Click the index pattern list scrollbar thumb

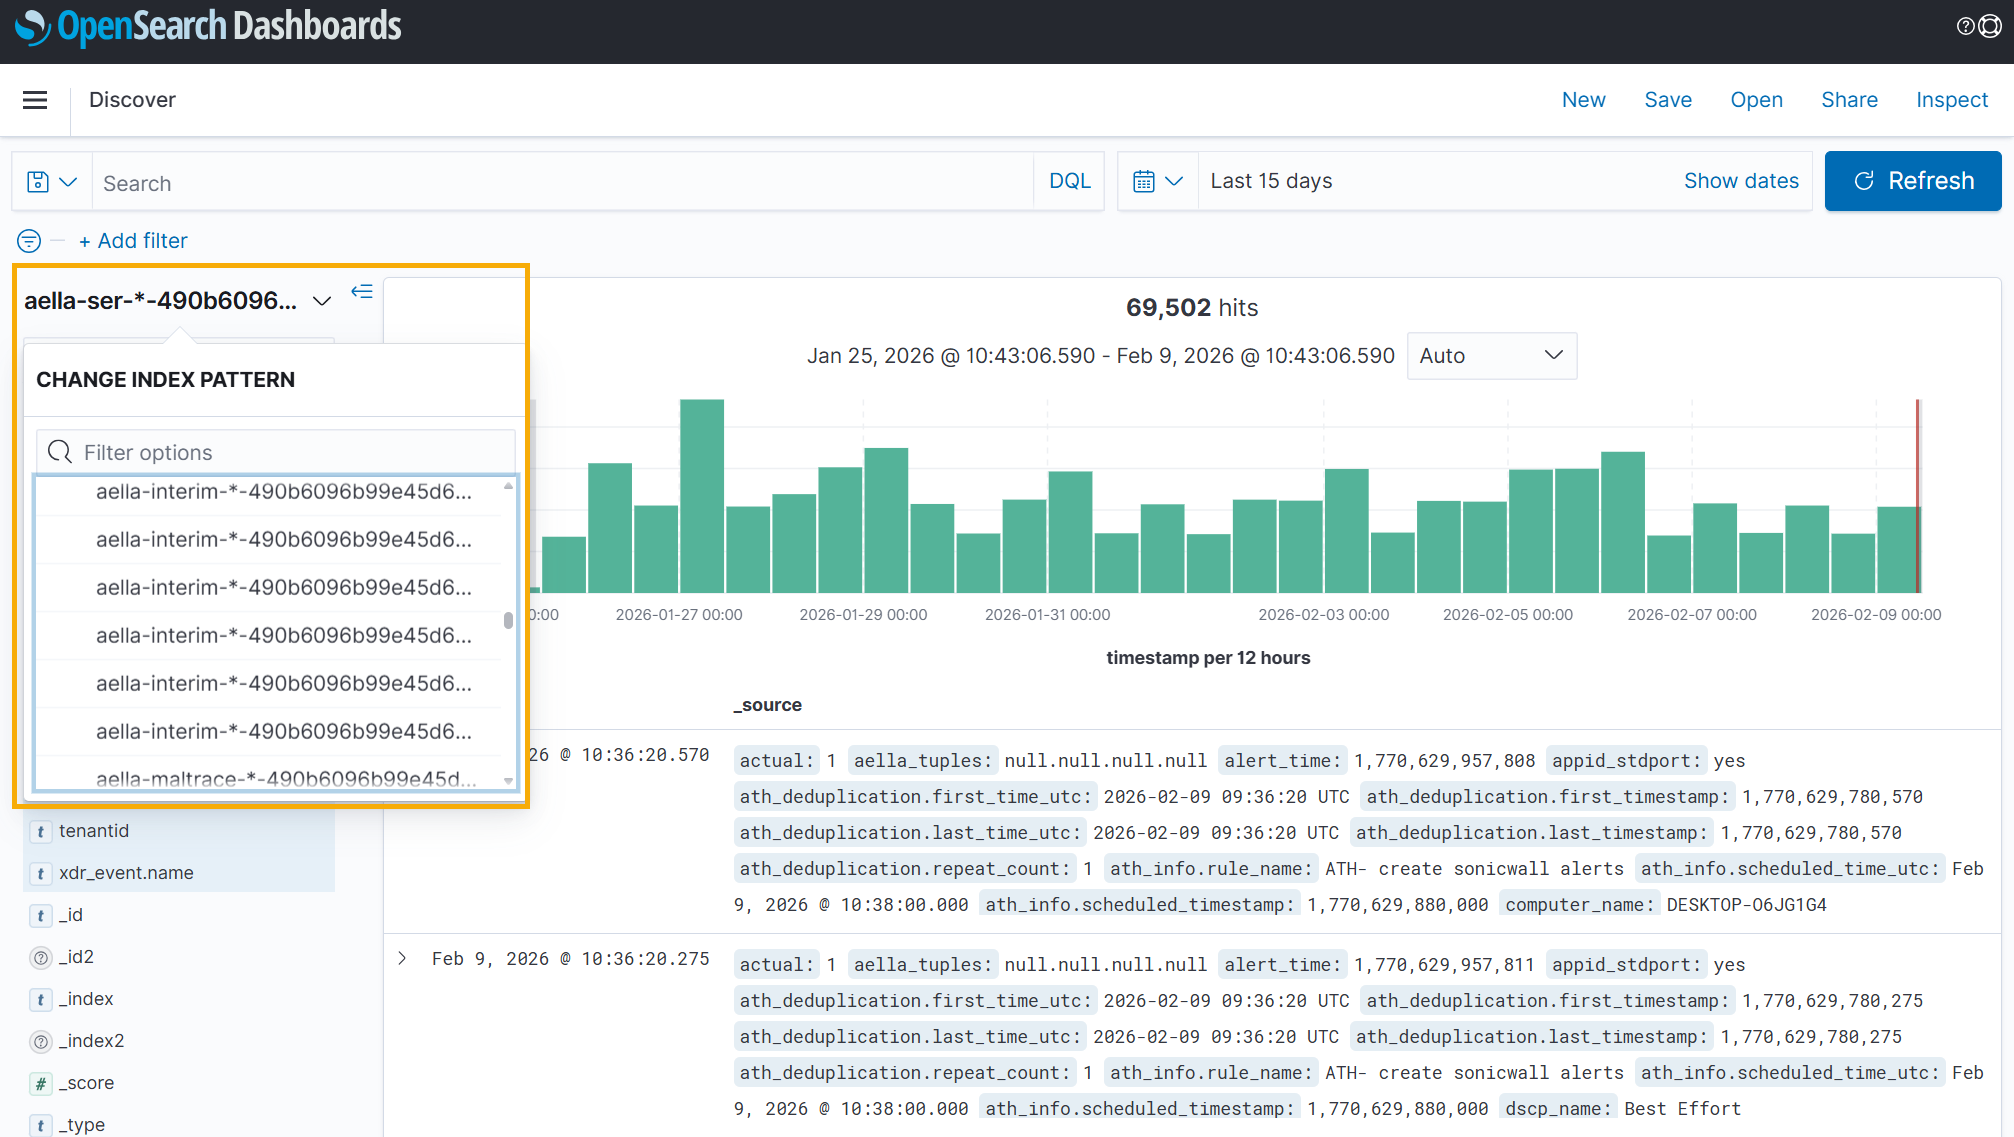pyautogui.click(x=508, y=620)
